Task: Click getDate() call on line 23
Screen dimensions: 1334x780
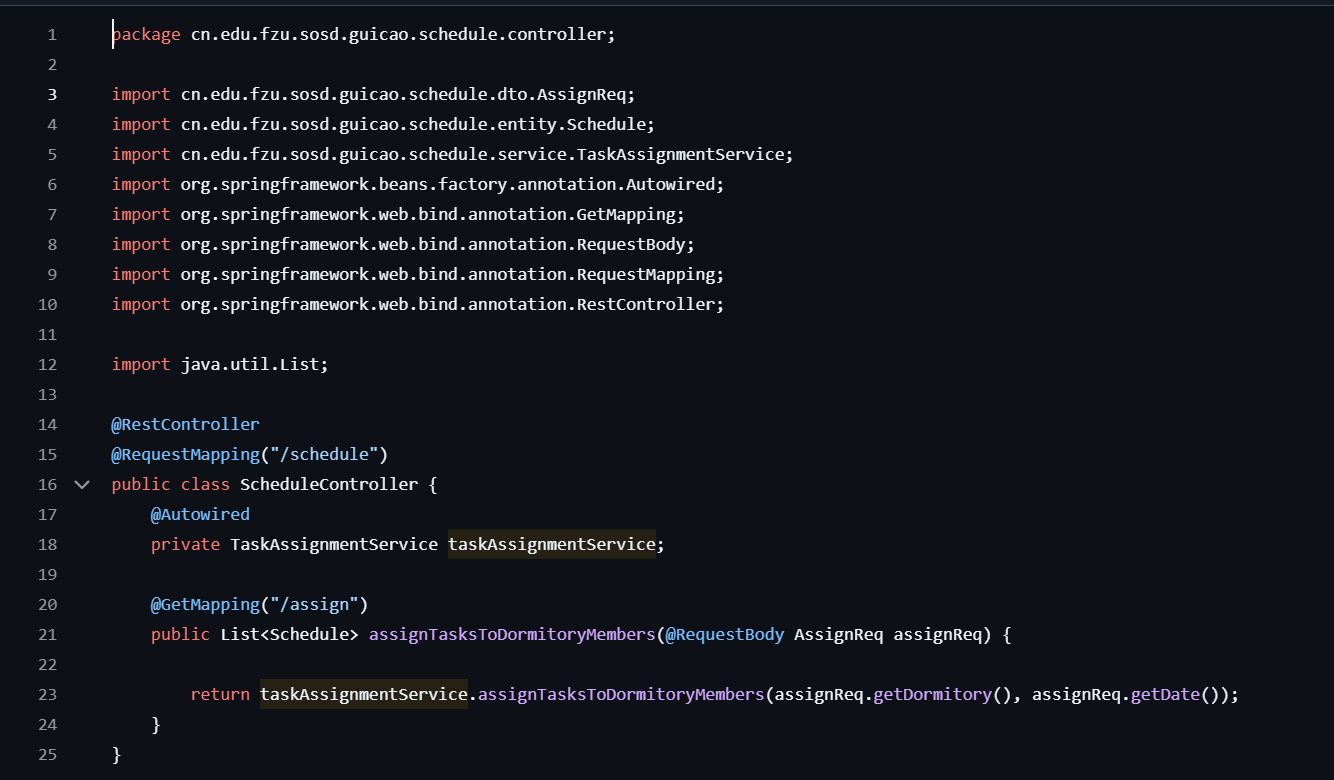Action: pos(1175,694)
